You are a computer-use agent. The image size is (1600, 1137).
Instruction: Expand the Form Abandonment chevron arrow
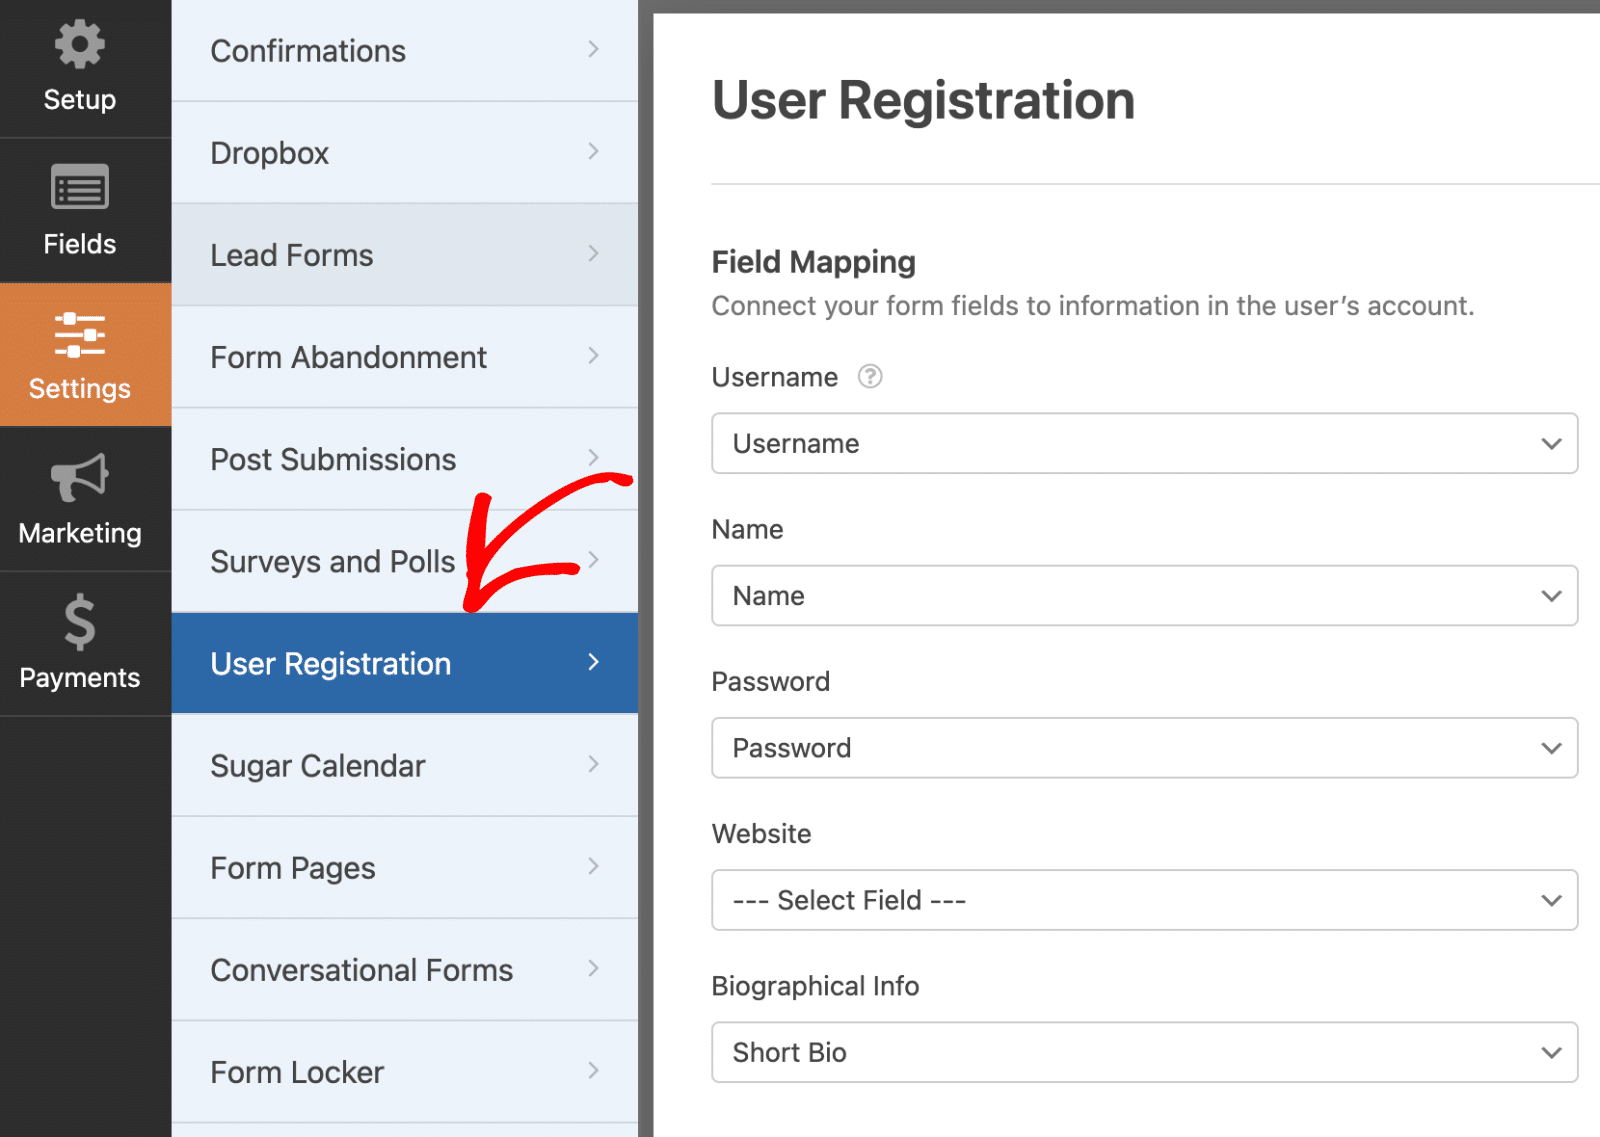click(x=594, y=355)
